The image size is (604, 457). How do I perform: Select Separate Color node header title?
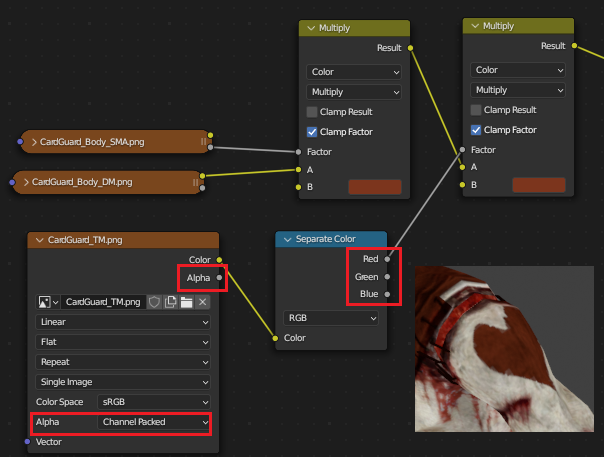tap(325, 239)
